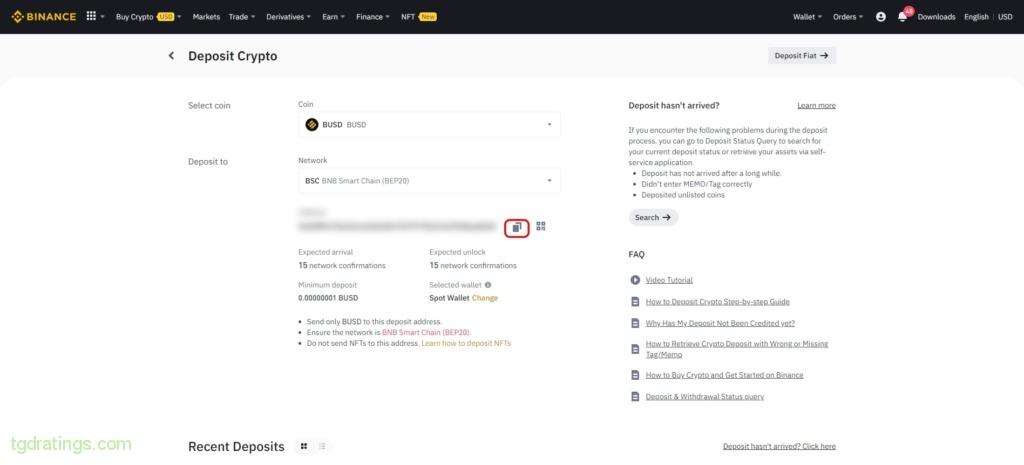
Task: Click document icon beside Wrong or Missing Tag
Action: [x=635, y=349]
